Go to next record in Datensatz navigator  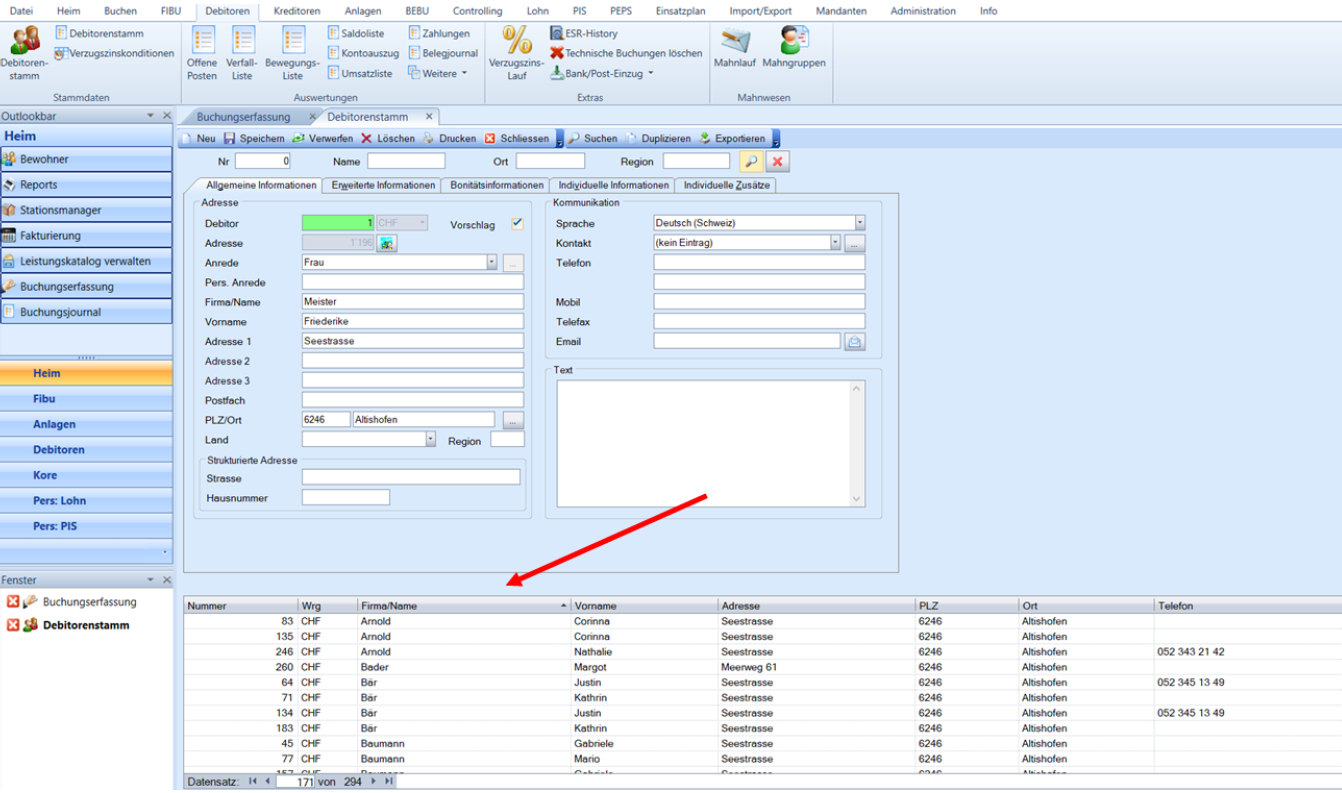point(374,782)
